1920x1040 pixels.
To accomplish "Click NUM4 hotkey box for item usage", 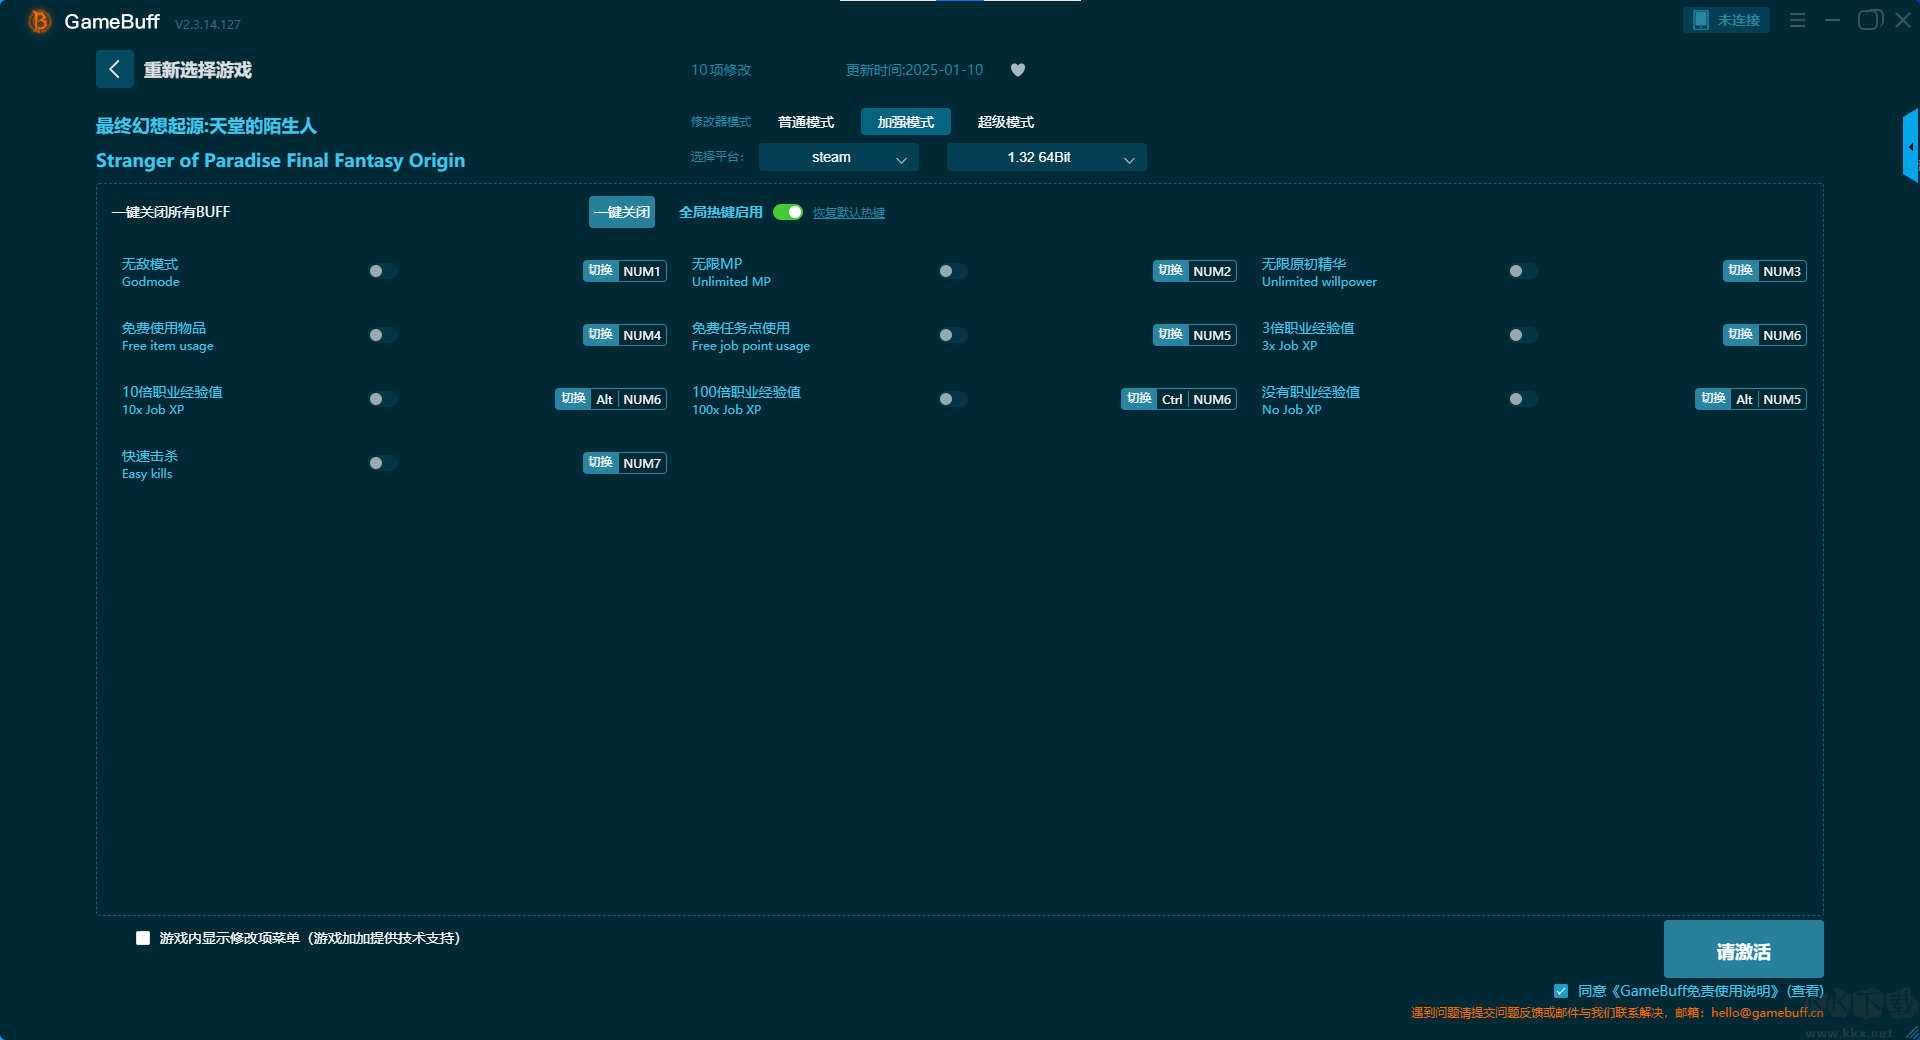I will pos(642,335).
